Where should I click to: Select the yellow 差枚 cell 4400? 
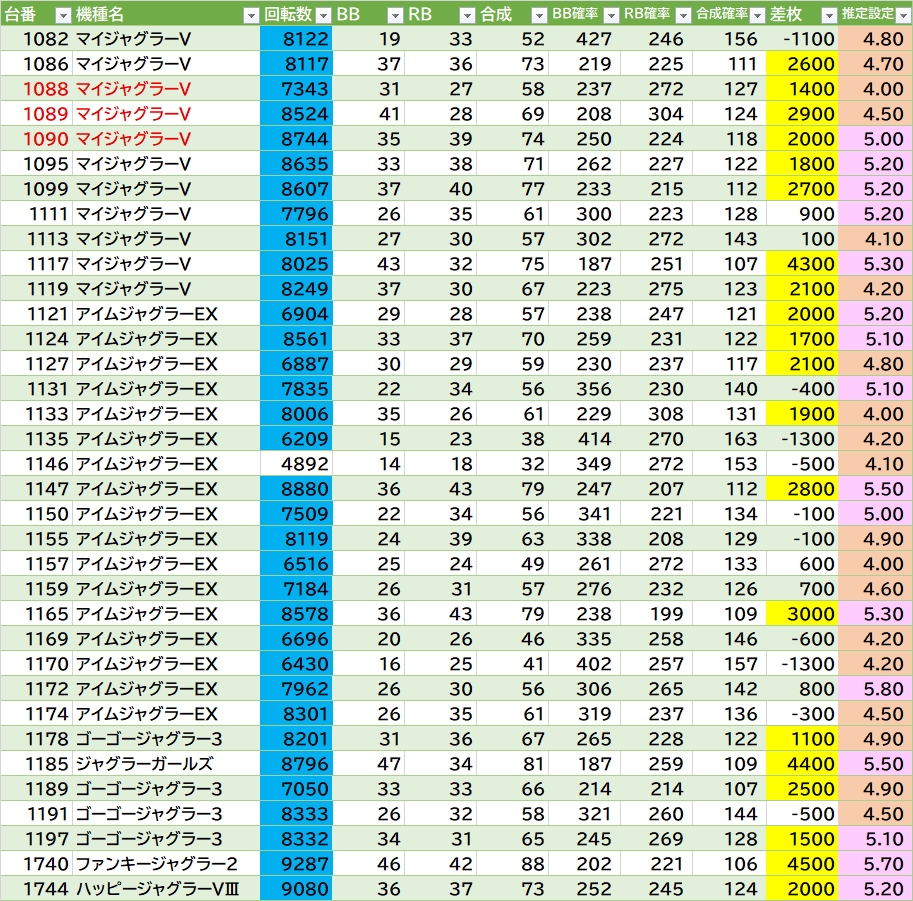[802, 764]
